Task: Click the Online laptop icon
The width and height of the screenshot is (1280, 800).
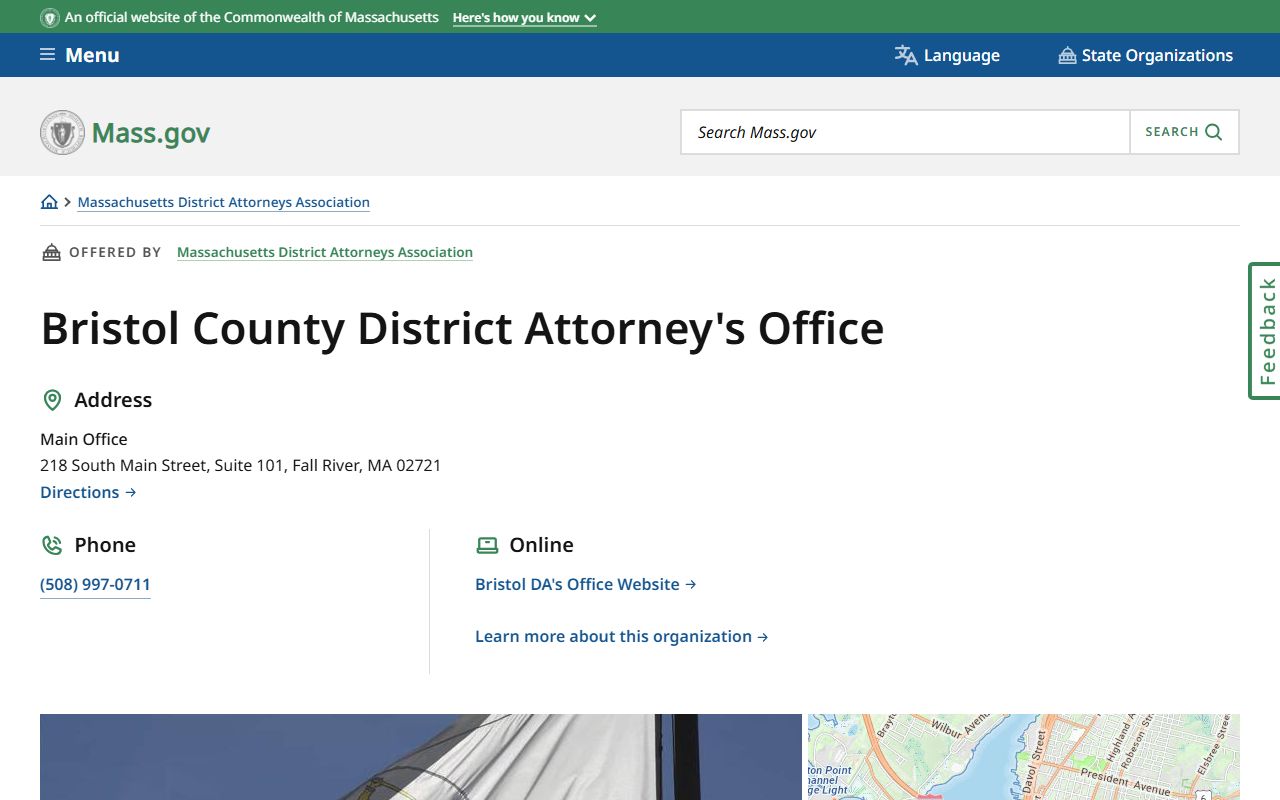Action: pyautogui.click(x=487, y=545)
